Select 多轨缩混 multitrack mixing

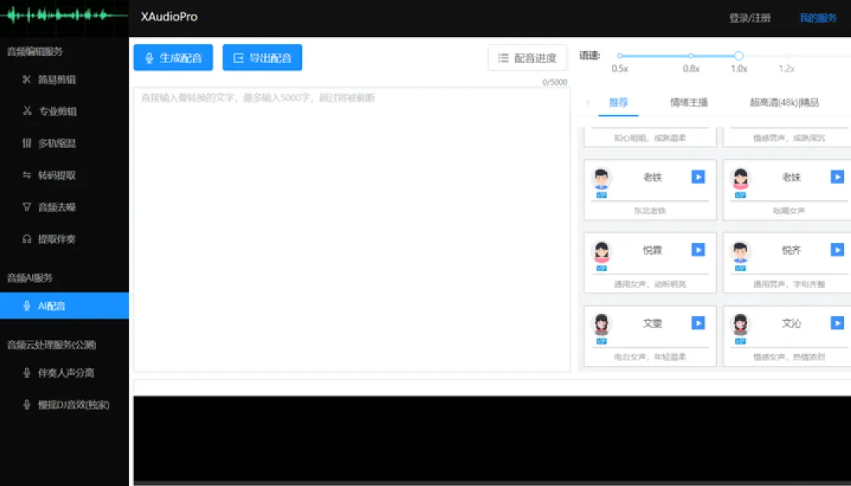point(56,143)
